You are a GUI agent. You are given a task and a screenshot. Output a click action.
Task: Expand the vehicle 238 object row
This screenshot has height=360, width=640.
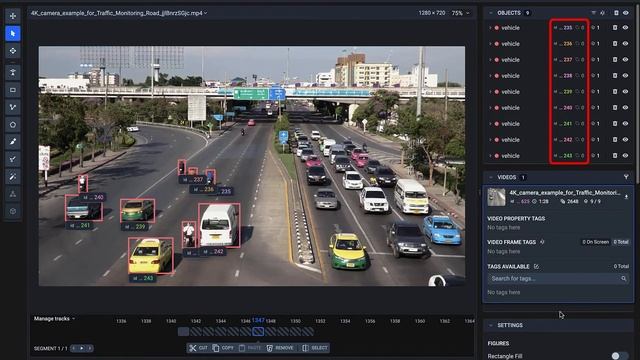click(x=490, y=76)
